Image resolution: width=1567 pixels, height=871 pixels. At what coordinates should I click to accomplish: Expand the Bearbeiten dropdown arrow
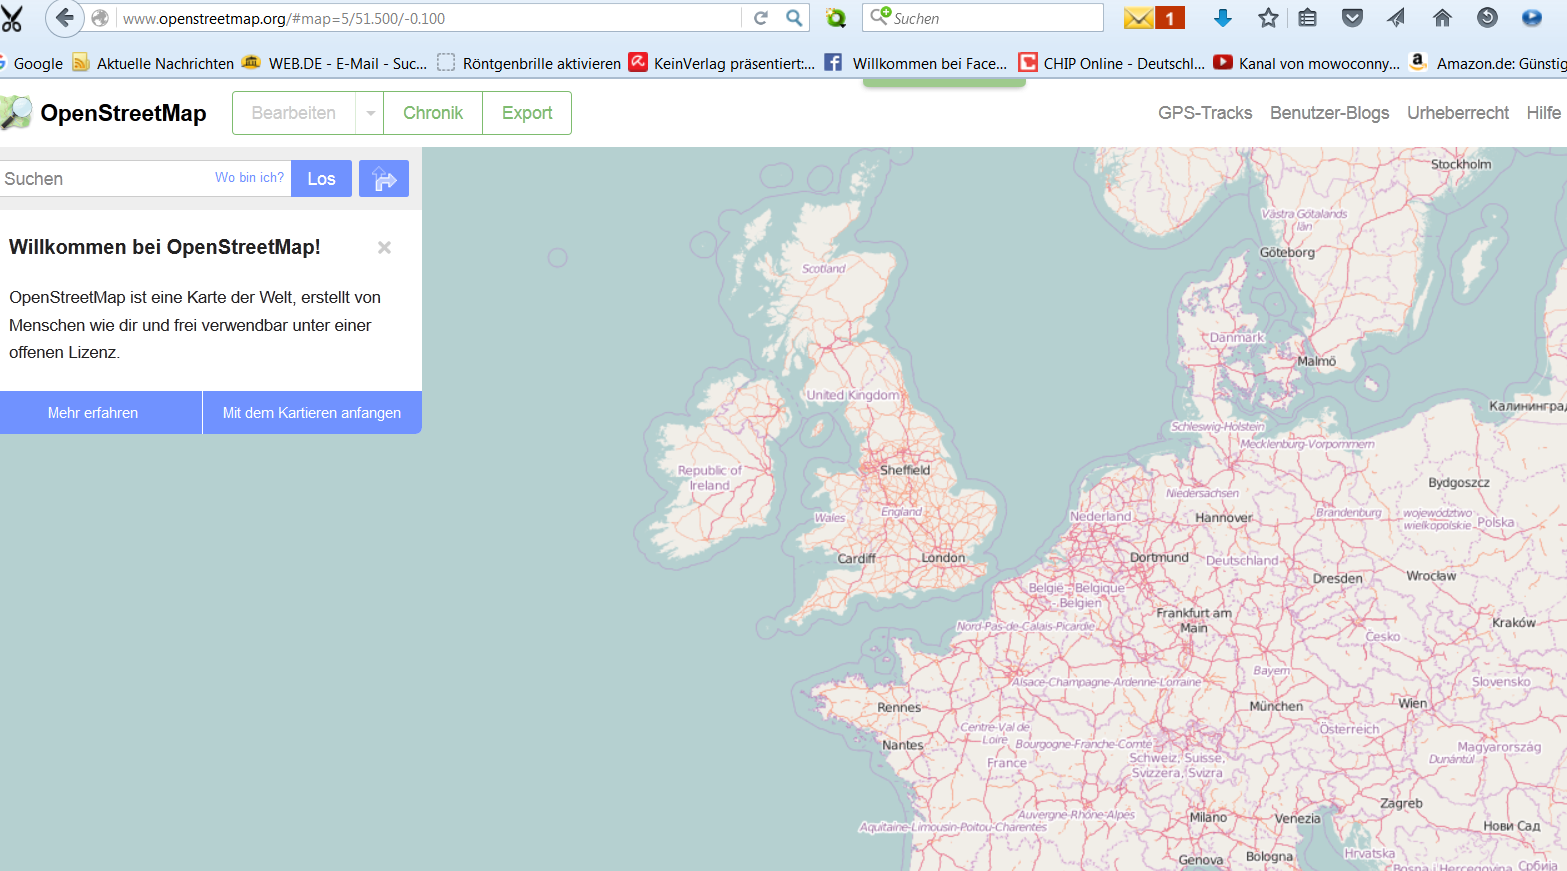pyautogui.click(x=370, y=113)
